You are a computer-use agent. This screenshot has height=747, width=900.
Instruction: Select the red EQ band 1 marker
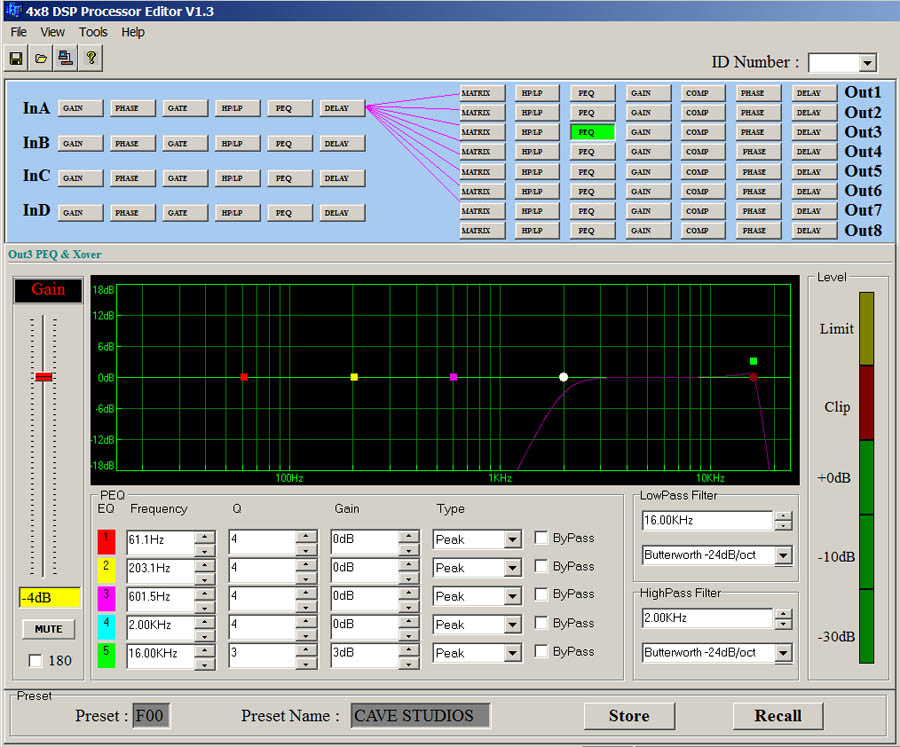pyautogui.click(x=244, y=377)
